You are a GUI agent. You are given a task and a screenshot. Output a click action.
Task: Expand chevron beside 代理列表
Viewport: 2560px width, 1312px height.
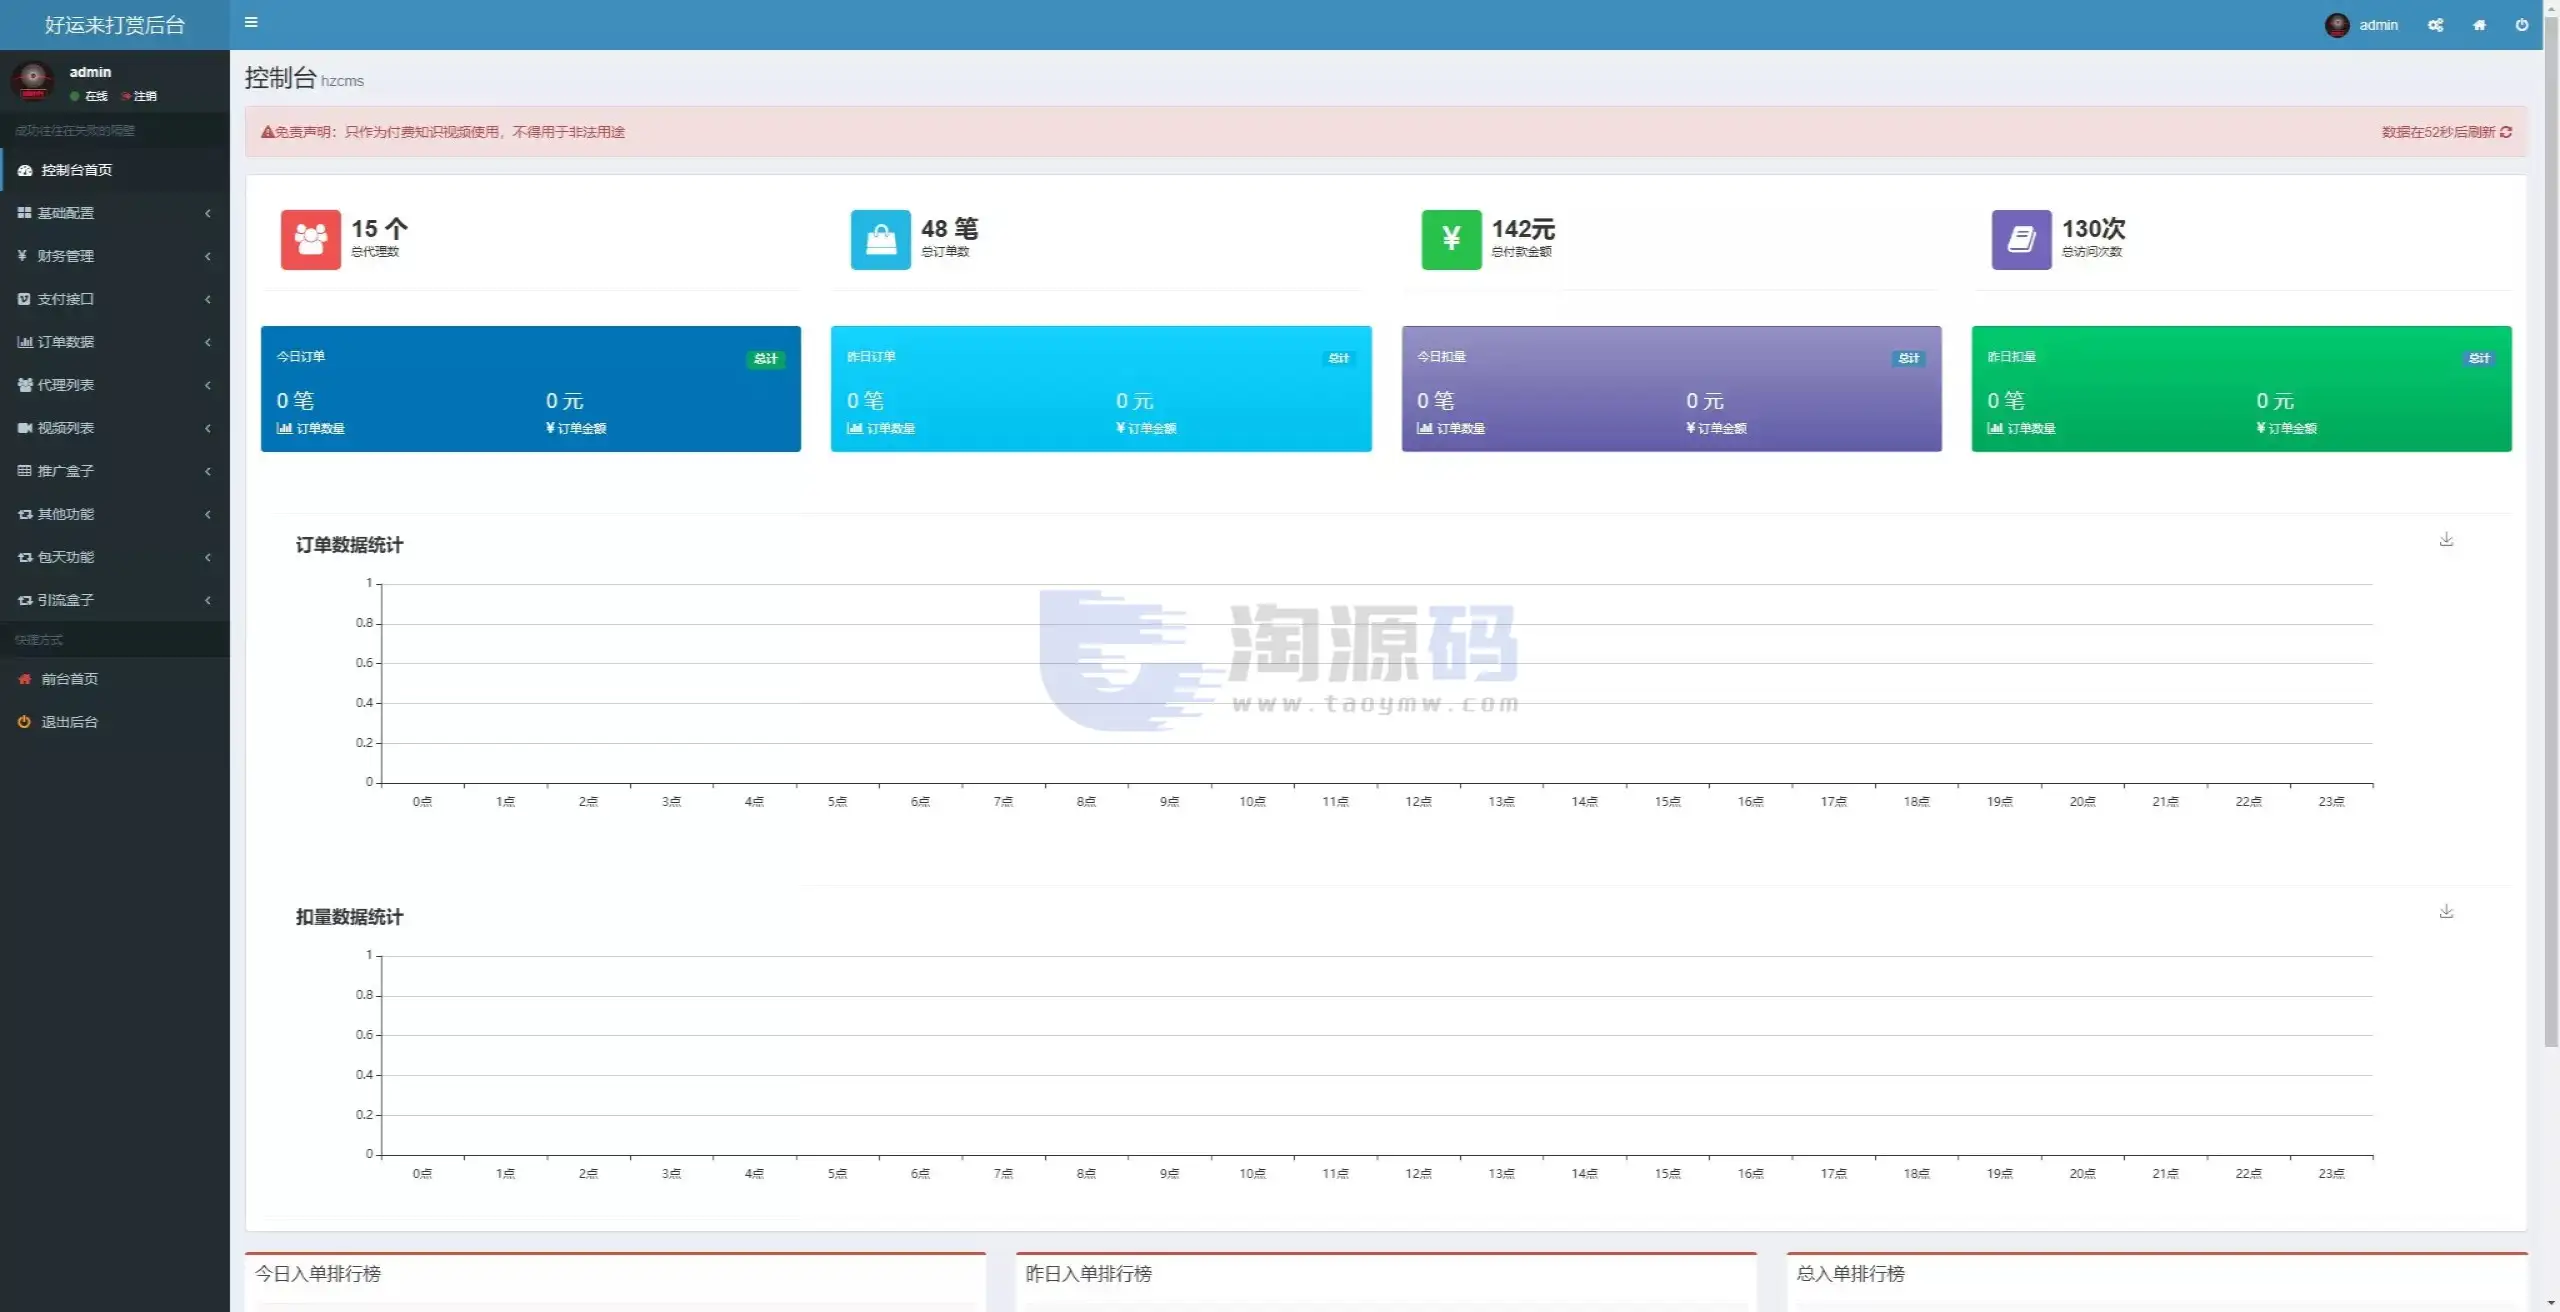click(x=208, y=385)
